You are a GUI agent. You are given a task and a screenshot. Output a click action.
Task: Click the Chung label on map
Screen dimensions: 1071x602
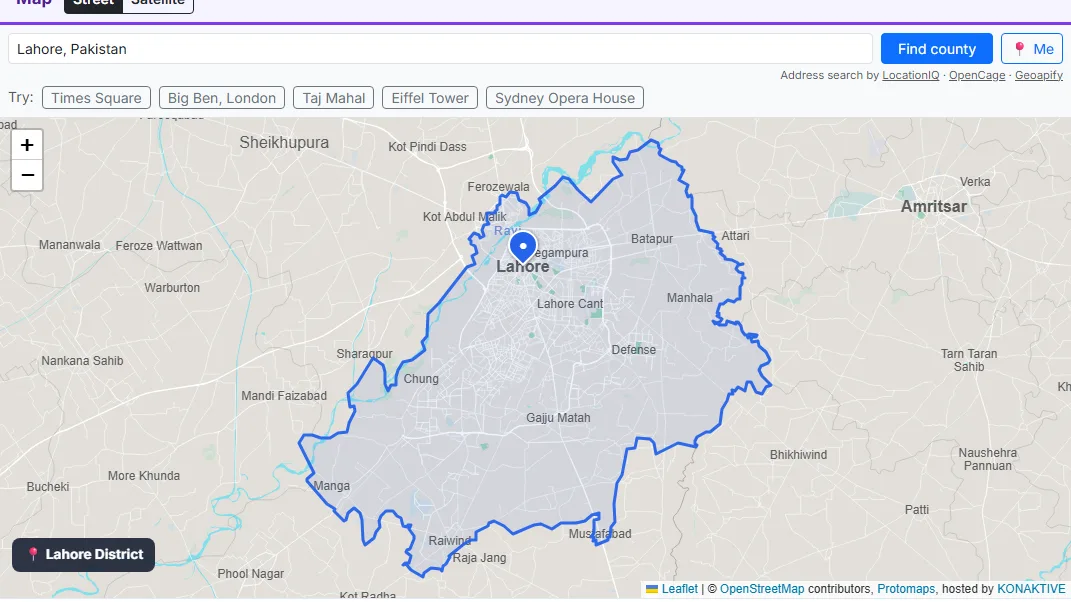point(421,379)
